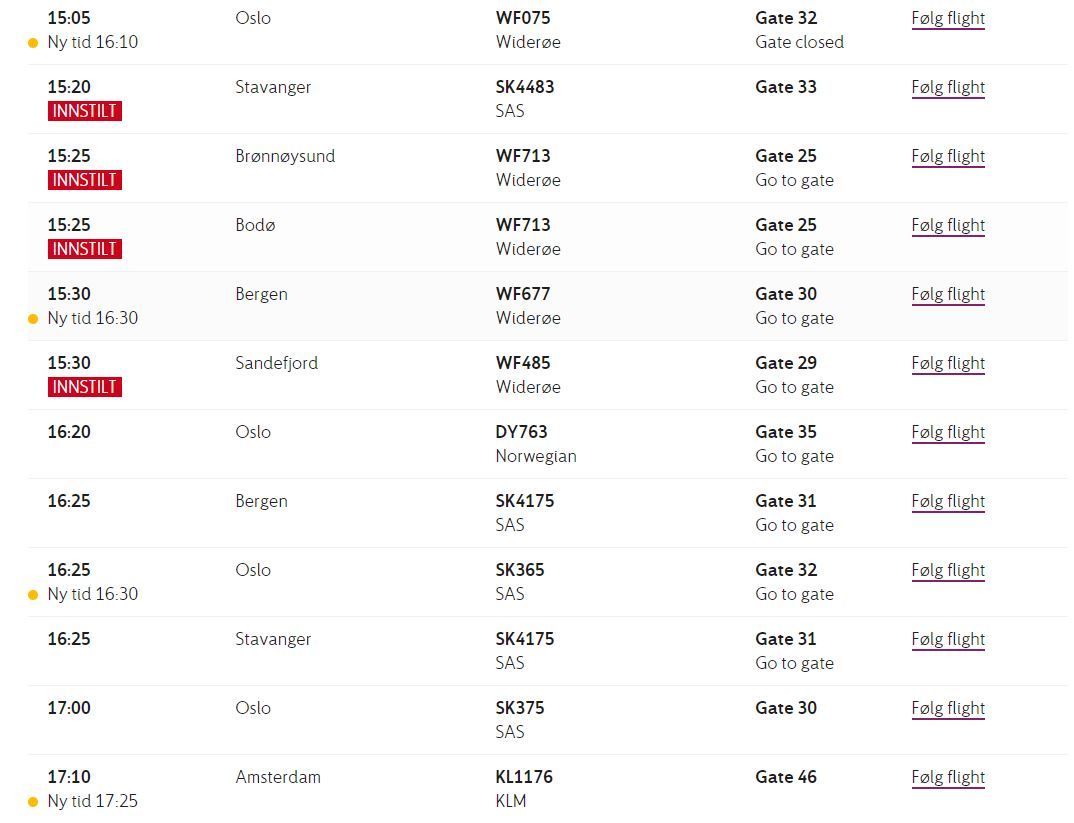This screenshot has height=823, width=1074.
Task: Click the INNSTILT badge for Brønnøysund flight
Action: (x=85, y=180)
